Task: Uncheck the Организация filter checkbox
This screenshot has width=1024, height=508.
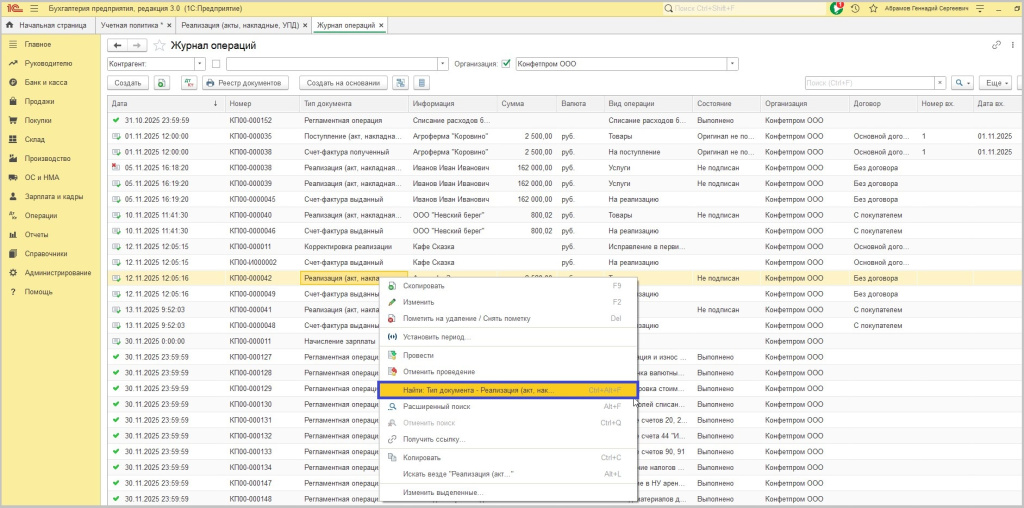Action: 506,64
